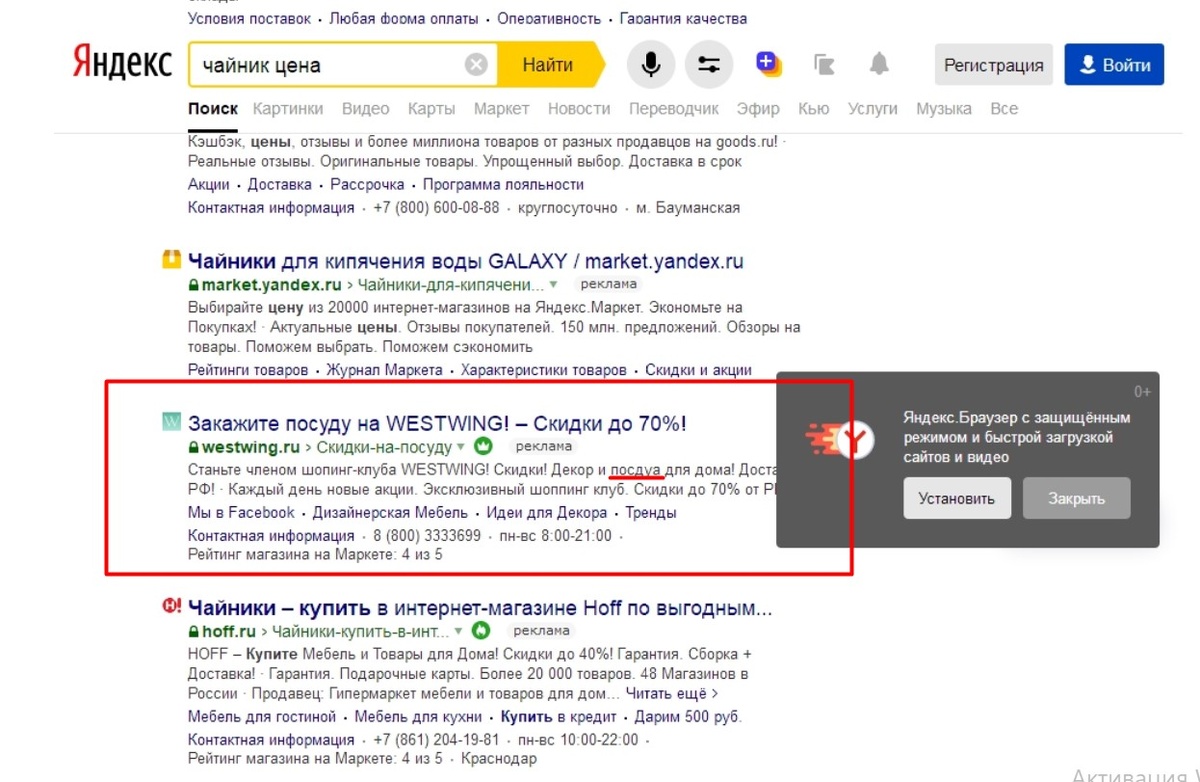Open Купить в кредит sitelink
The height and width of the screenshot is (782, 1200).
pyautogui.click(x=558, y=717)
